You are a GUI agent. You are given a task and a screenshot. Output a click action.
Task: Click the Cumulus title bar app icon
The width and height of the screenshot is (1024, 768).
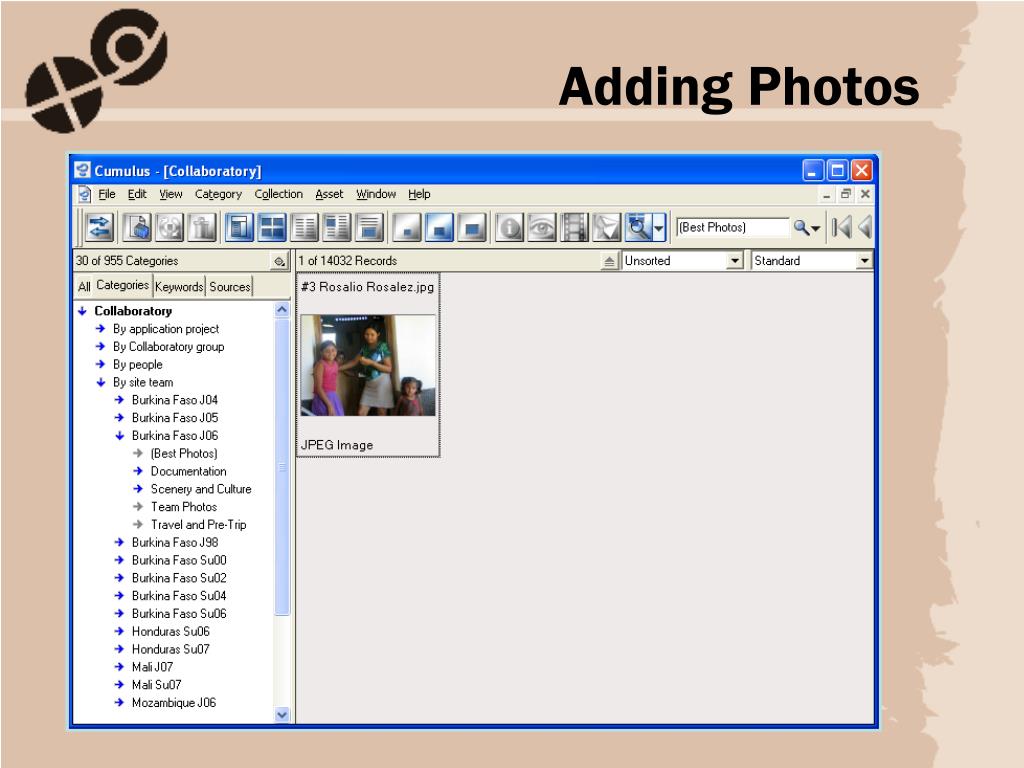pos(82,170)
